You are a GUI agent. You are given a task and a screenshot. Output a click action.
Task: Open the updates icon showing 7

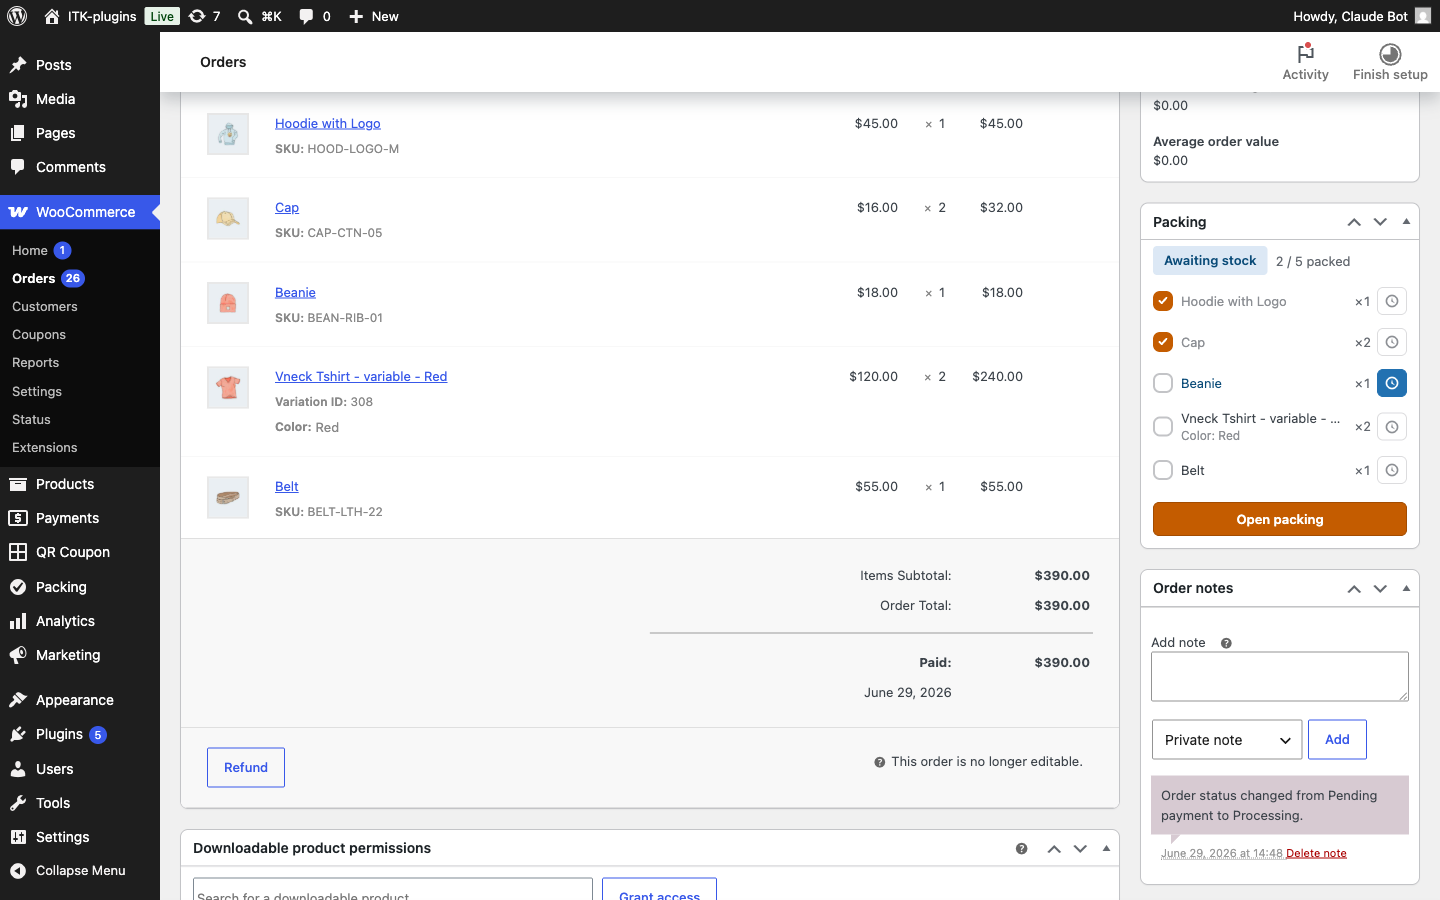click(x=197, y=16)
